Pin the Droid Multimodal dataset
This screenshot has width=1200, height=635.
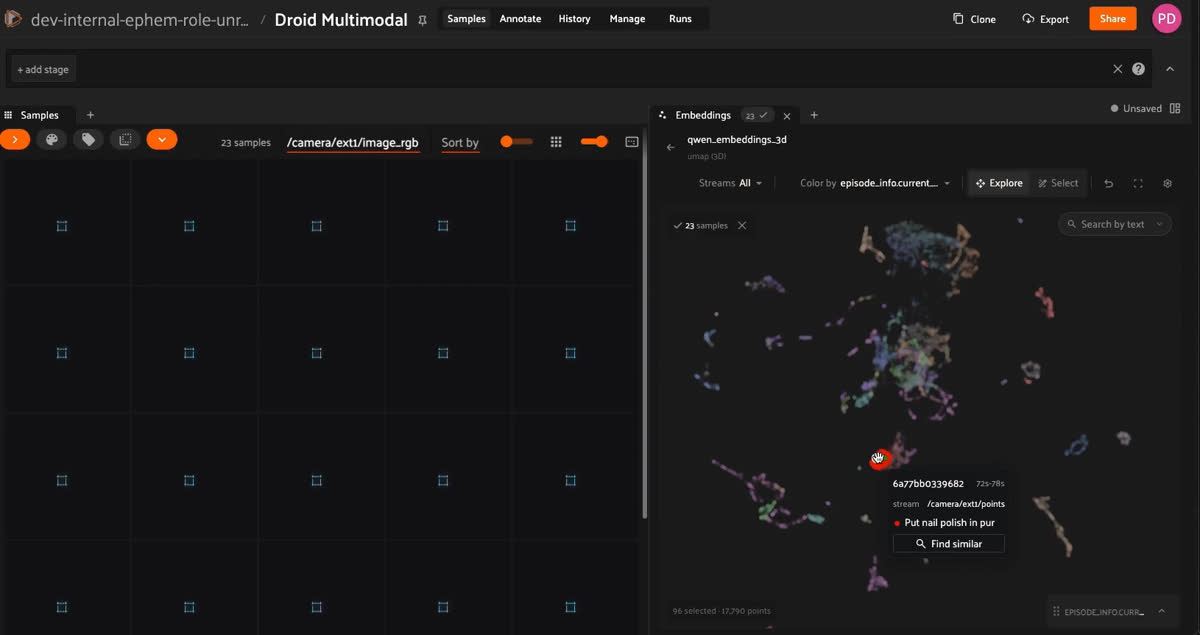pos(423,19)
